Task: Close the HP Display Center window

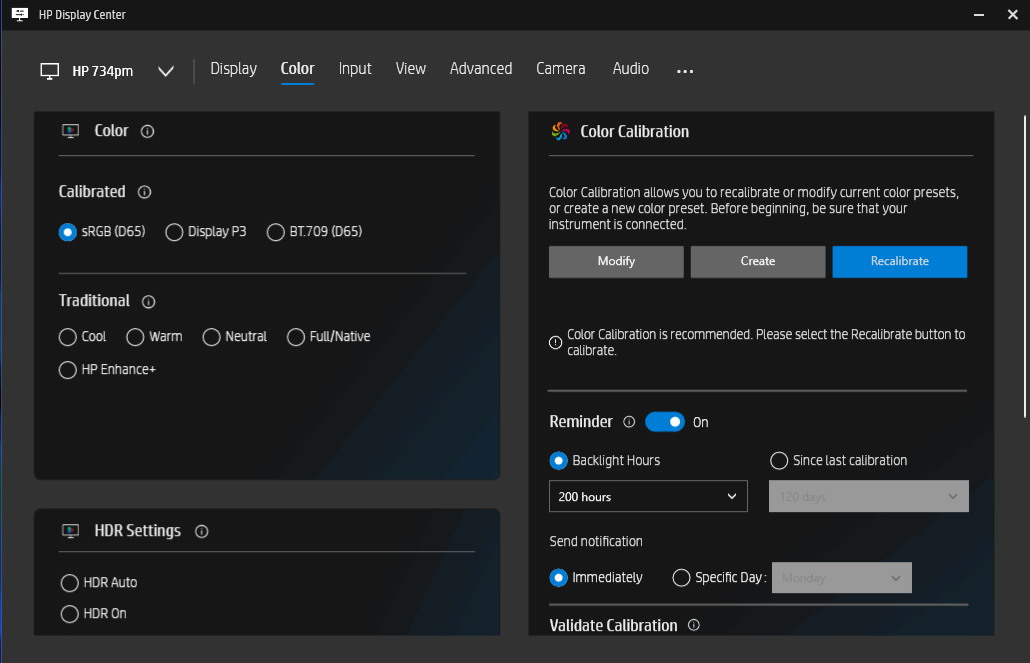Action: [x=1012, y=14]
